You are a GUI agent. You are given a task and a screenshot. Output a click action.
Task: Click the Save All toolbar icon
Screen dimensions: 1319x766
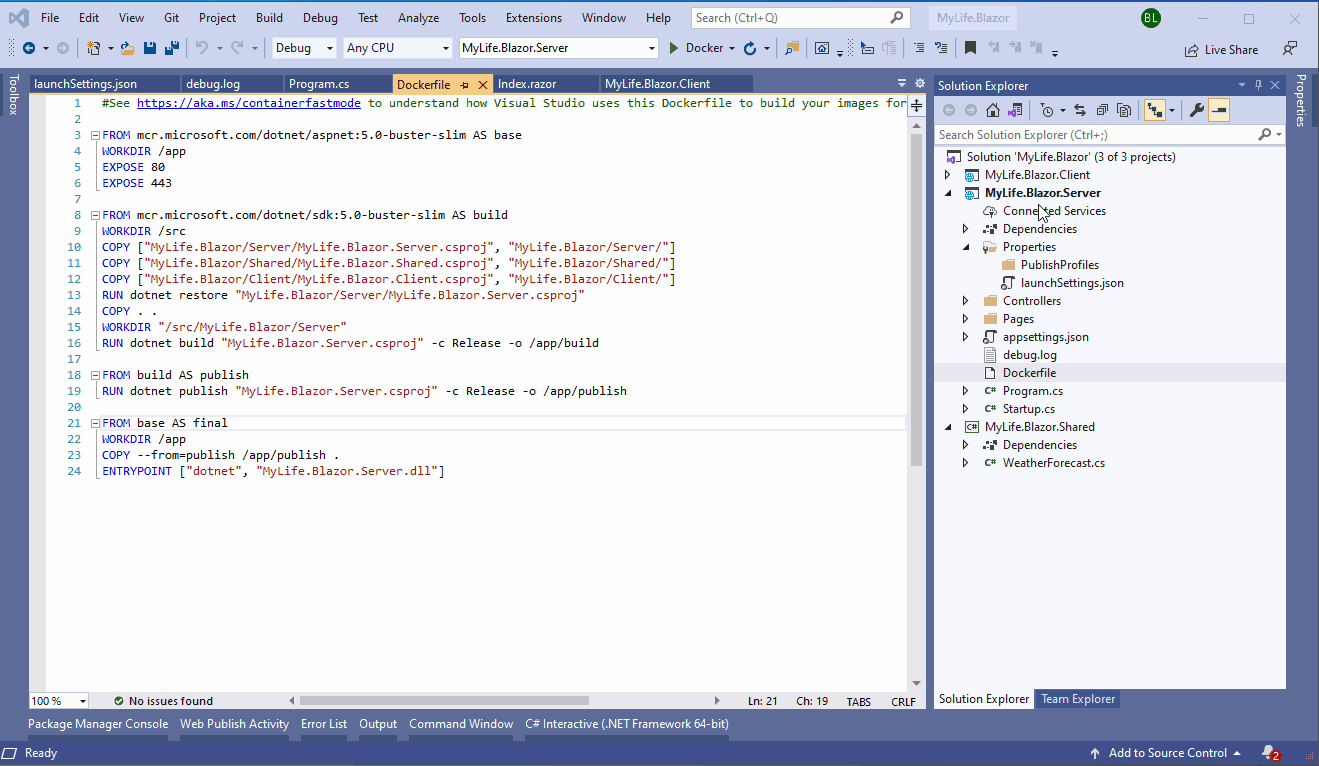pyautogui.click(x=172, y=48)
